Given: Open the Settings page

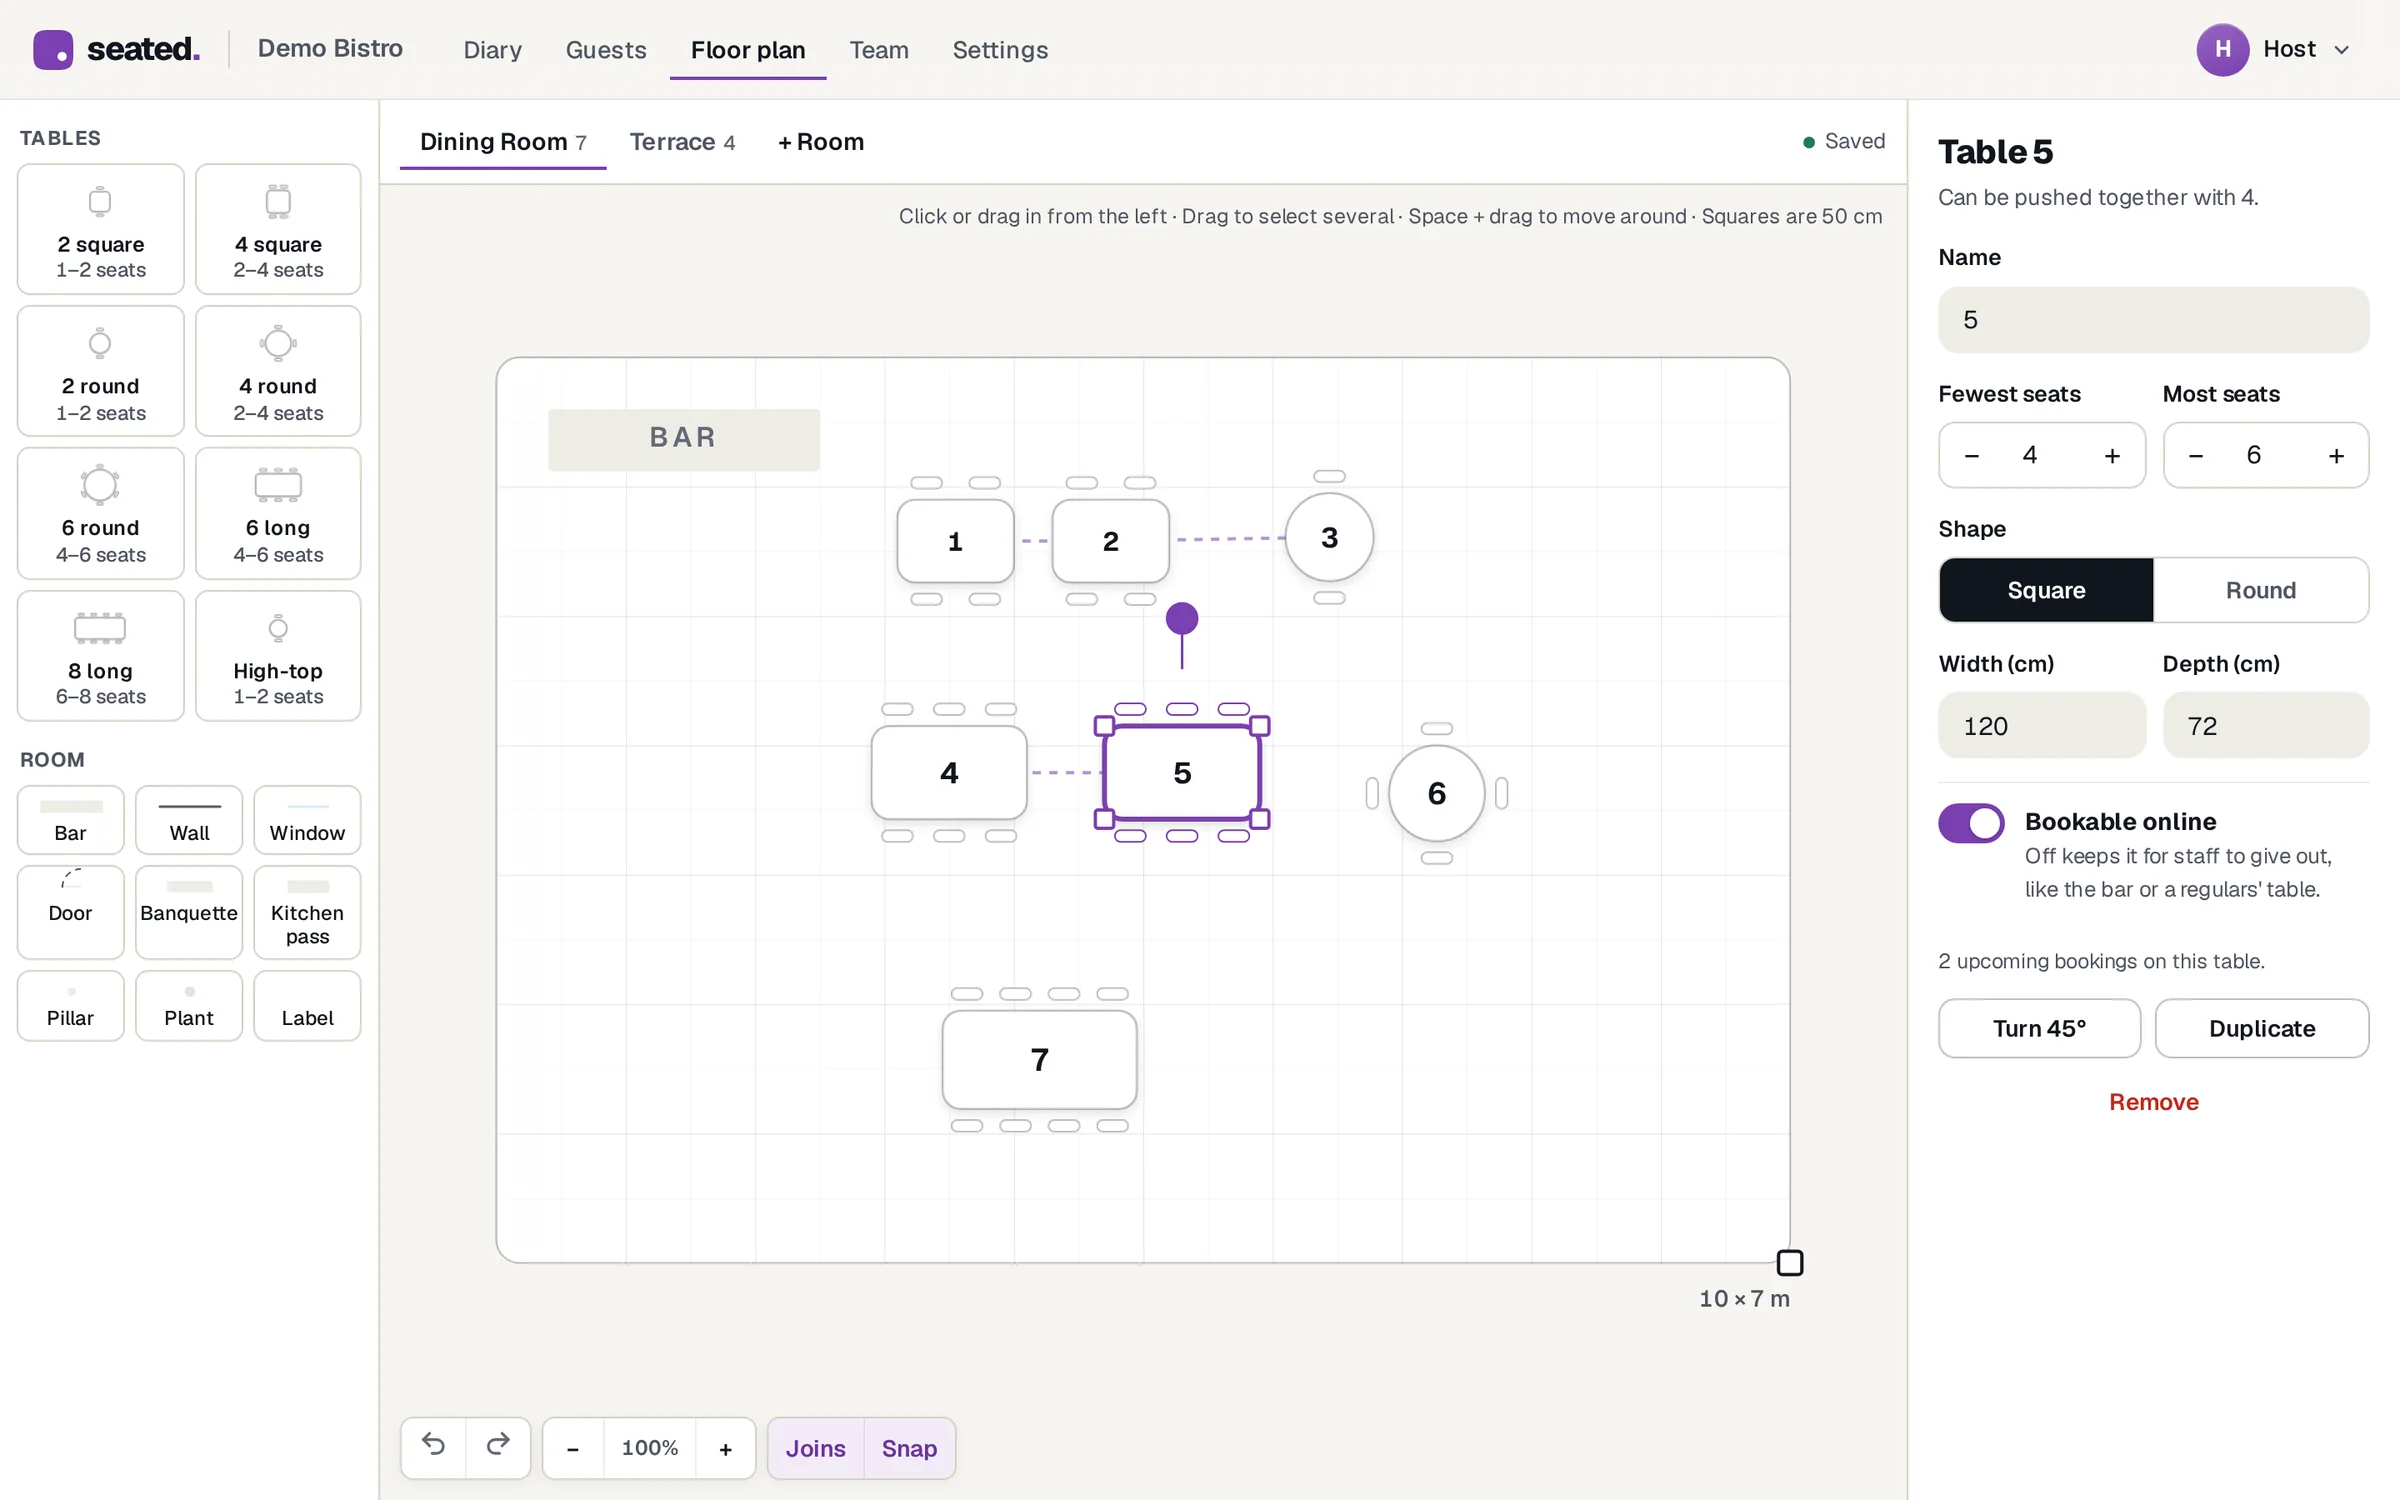Looking at the screenshot, I should [1000, 50].
